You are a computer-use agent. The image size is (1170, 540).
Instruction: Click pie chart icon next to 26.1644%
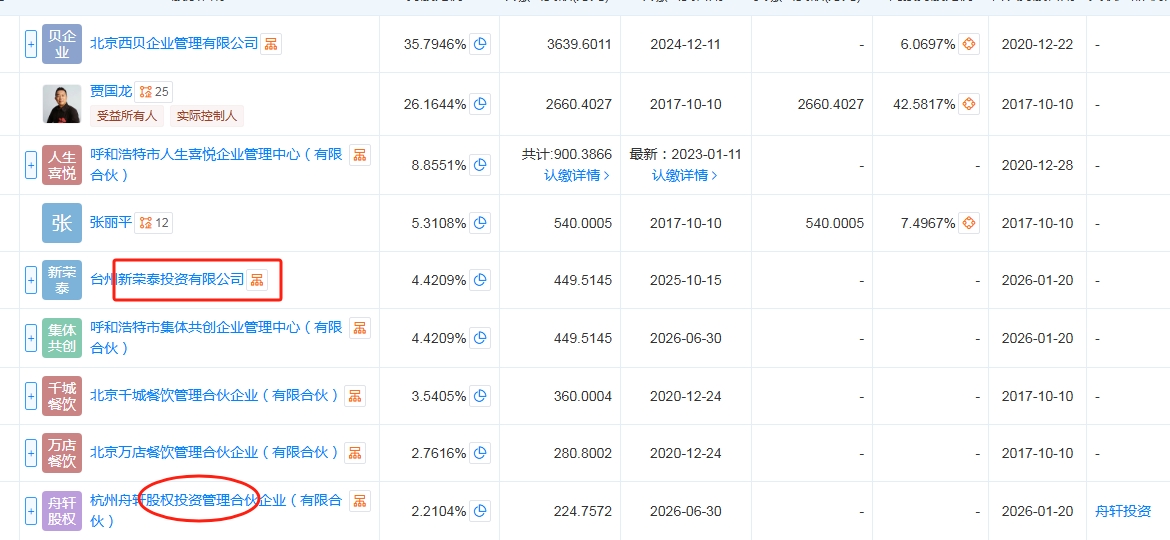coord(480,104)
